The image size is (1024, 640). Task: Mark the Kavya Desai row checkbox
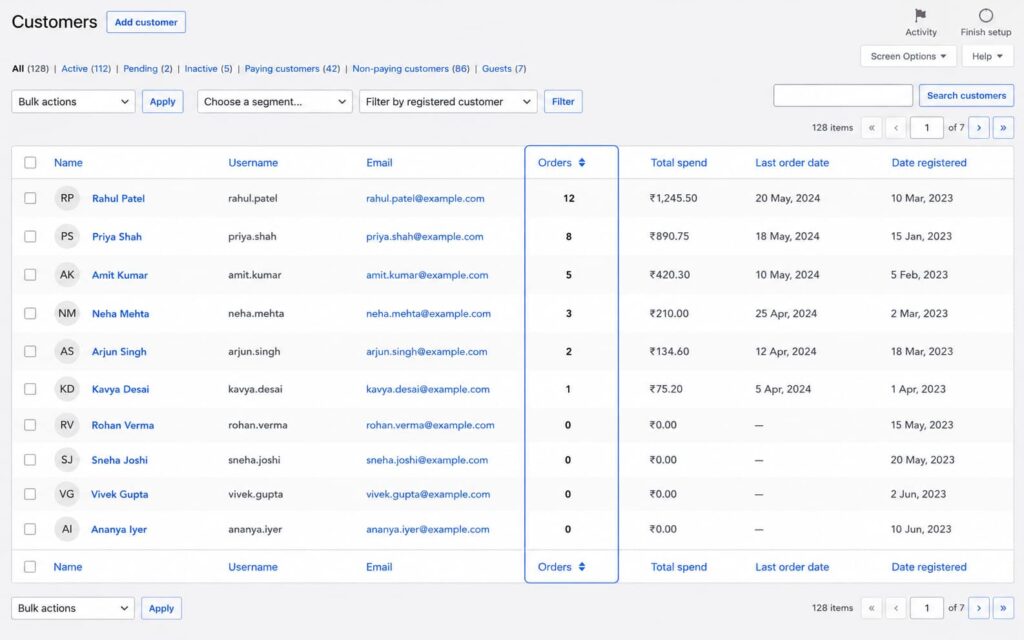pos(30,389)
